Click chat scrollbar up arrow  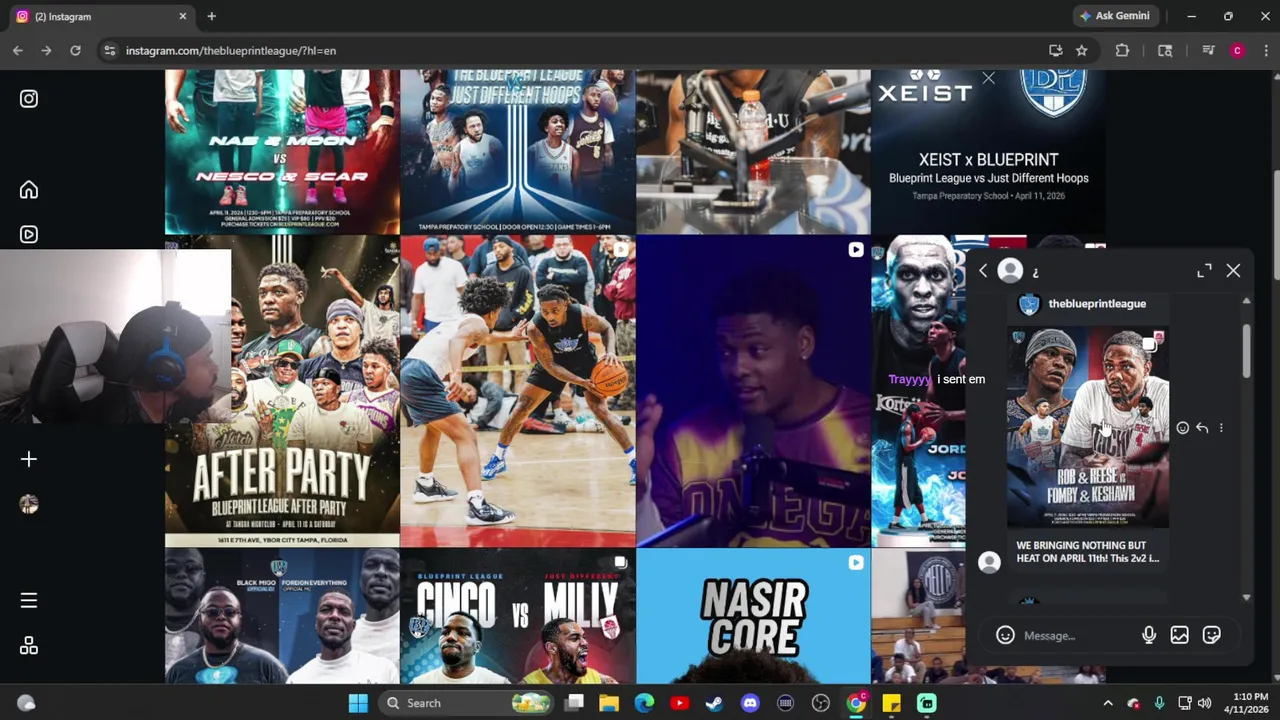pyautogui.click(x=1246, y=300)
